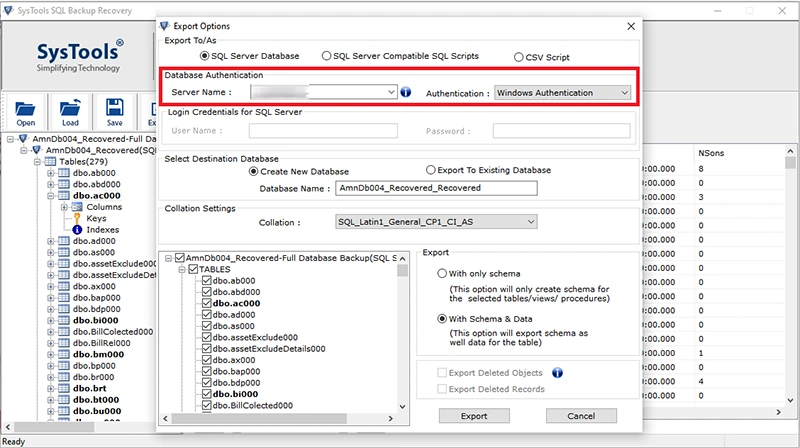The image size is (800, 448).
Task: Click the User Name input field
Action: click(323, 131)
